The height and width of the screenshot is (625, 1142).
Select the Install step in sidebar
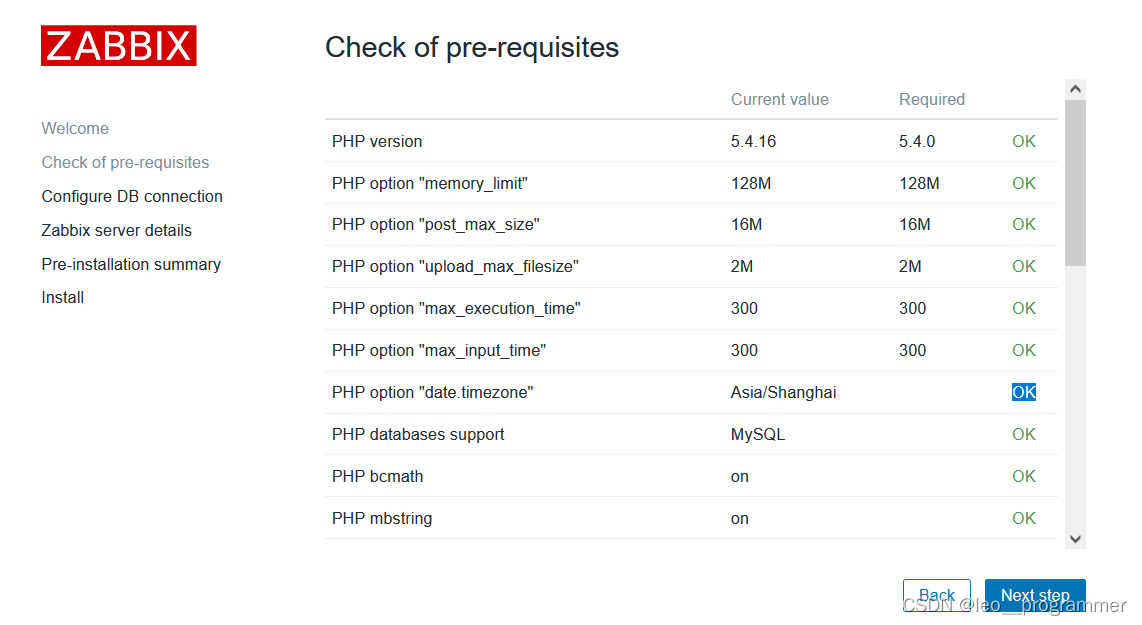click(x=62, y=297)
